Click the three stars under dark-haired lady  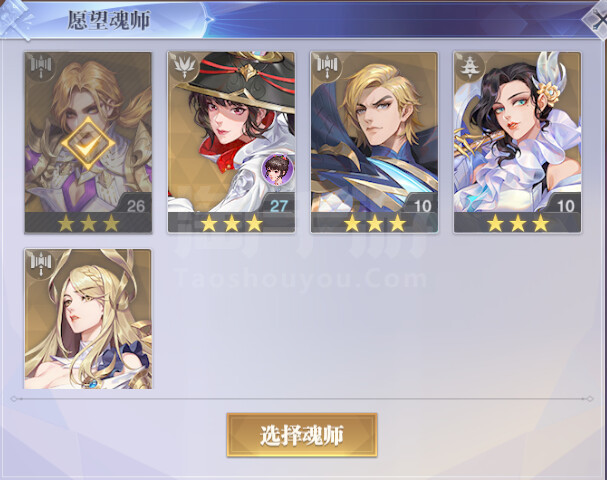pos(518,223)
